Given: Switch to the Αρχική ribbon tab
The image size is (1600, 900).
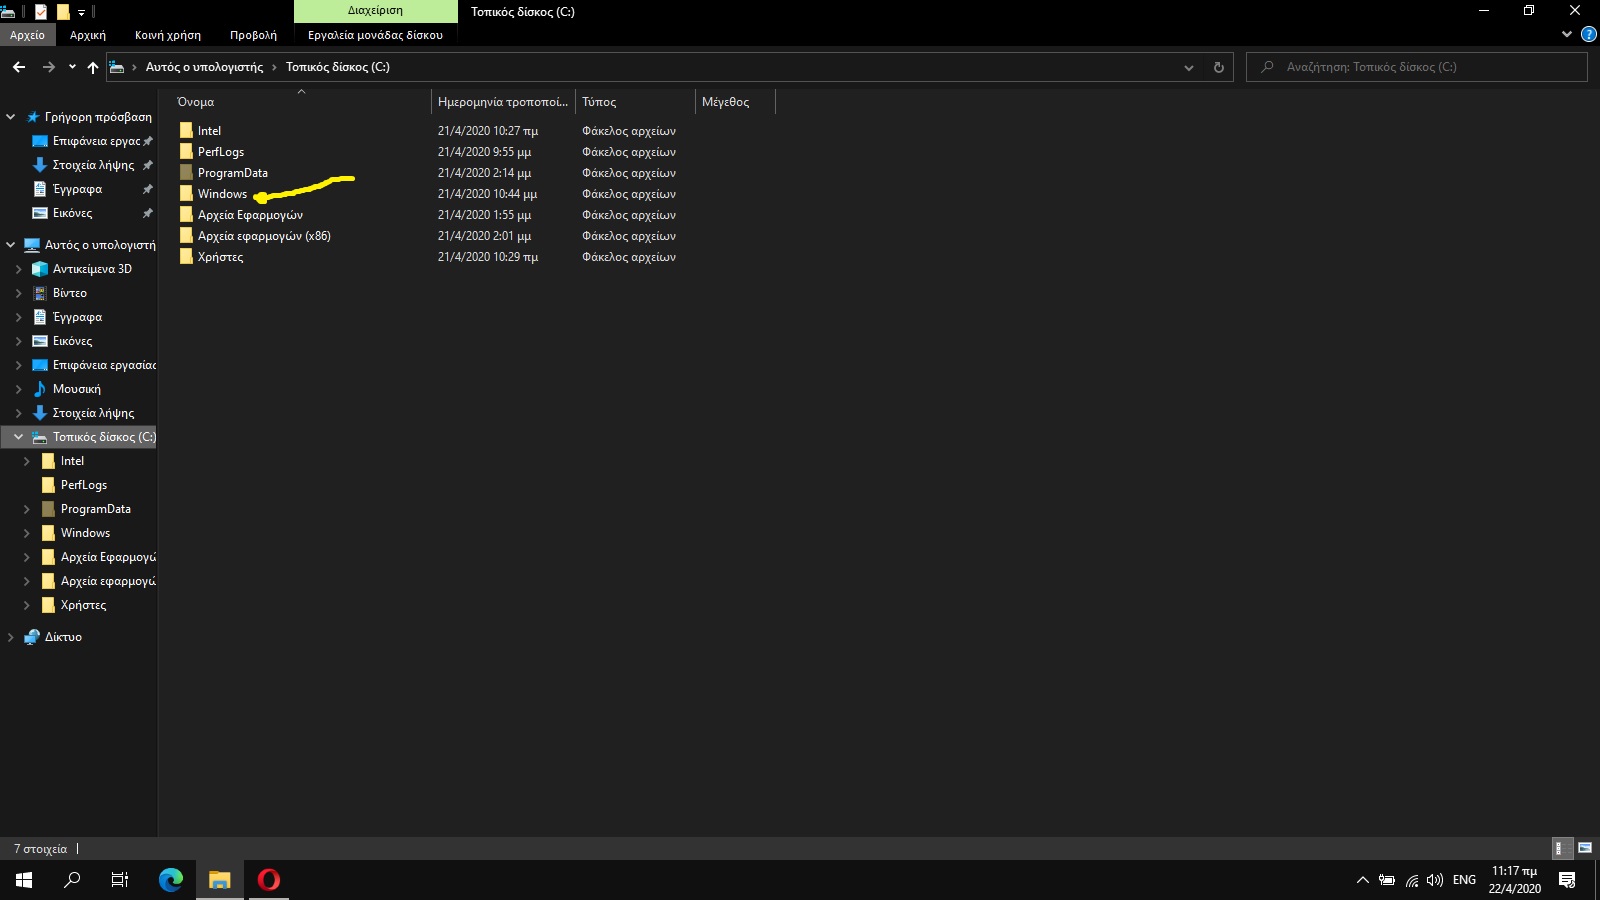Looking at the screenshot, I should (x=88, y=35).
